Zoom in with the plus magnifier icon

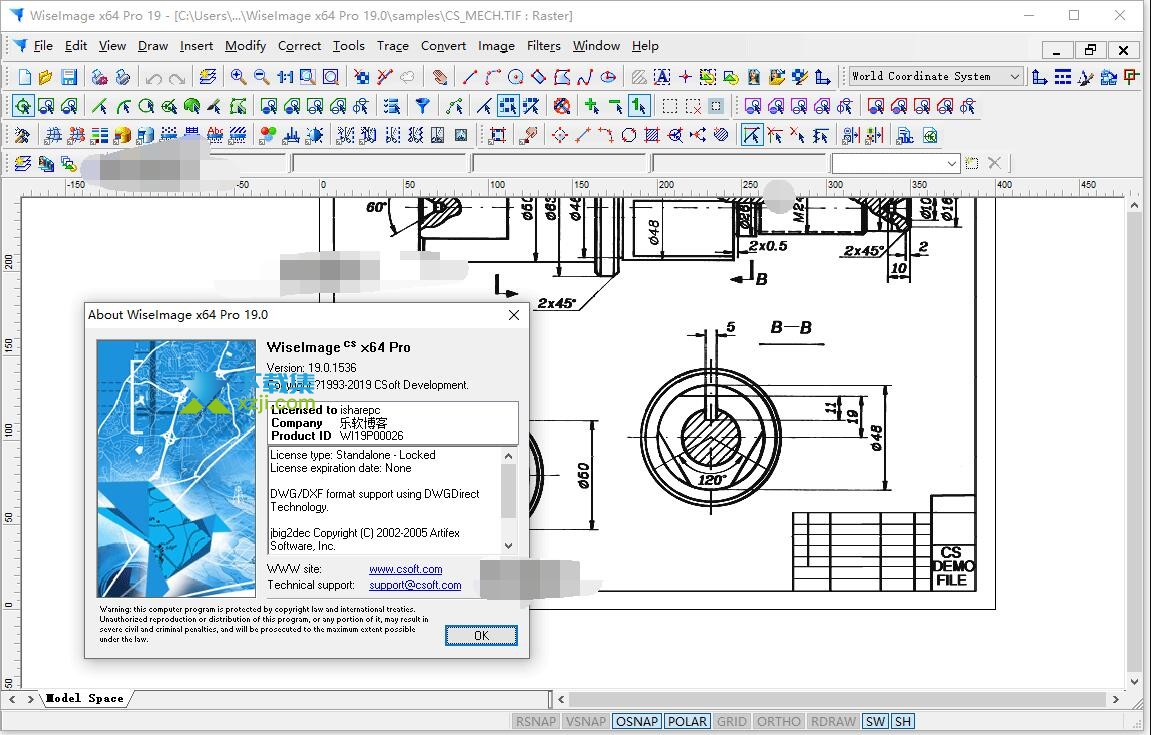238,77
